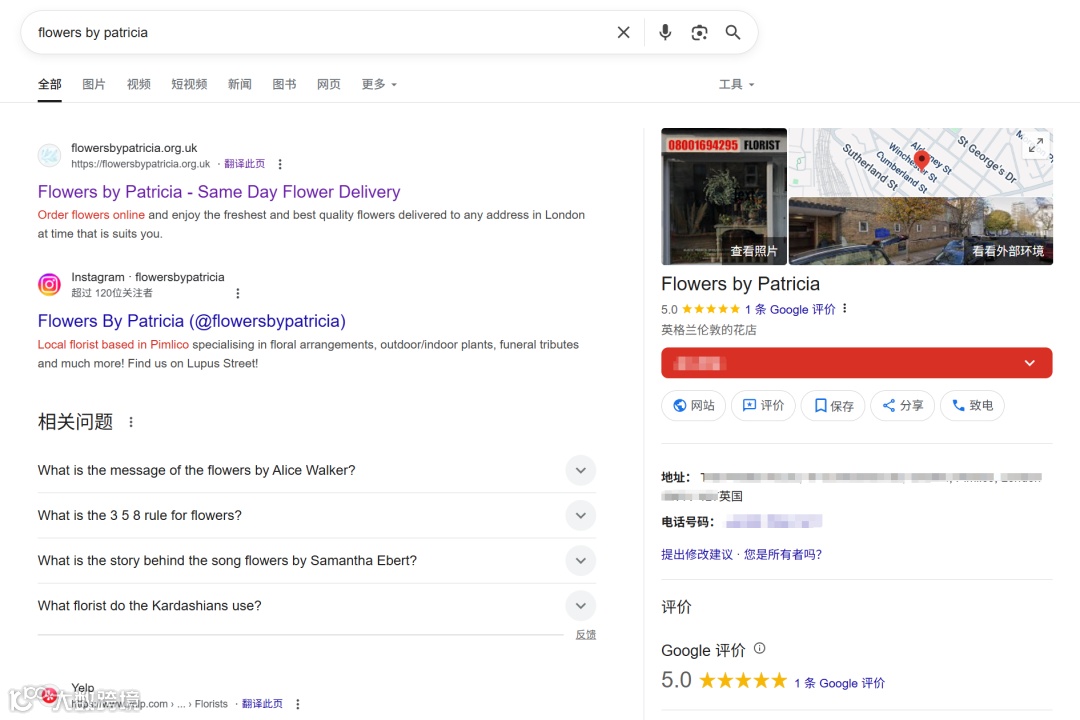
Task: Open the 看看外部环境 street view image
Action: tap(921, 231)
